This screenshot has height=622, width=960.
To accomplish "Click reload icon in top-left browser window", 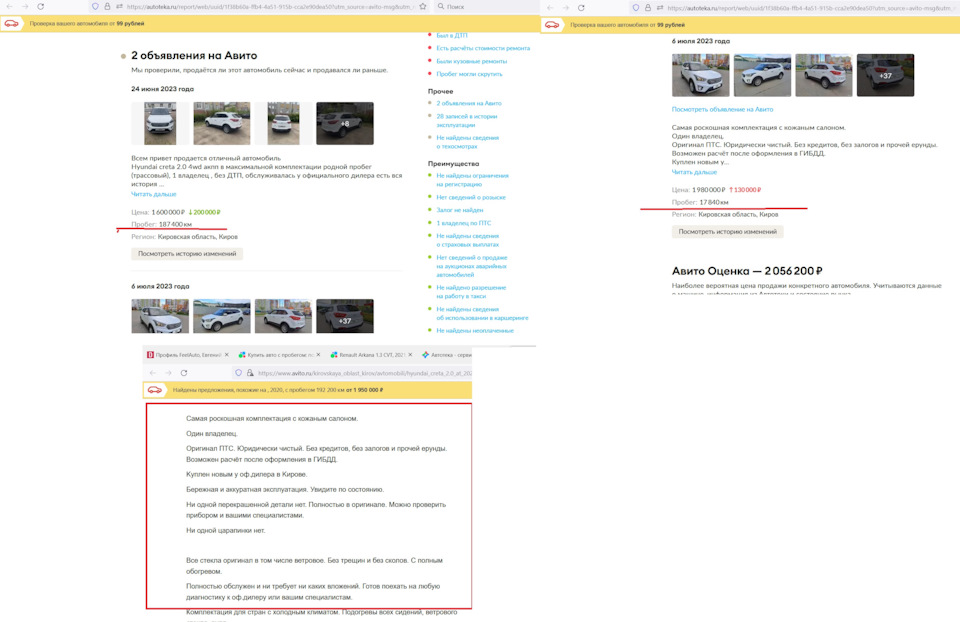I will 40,6.
